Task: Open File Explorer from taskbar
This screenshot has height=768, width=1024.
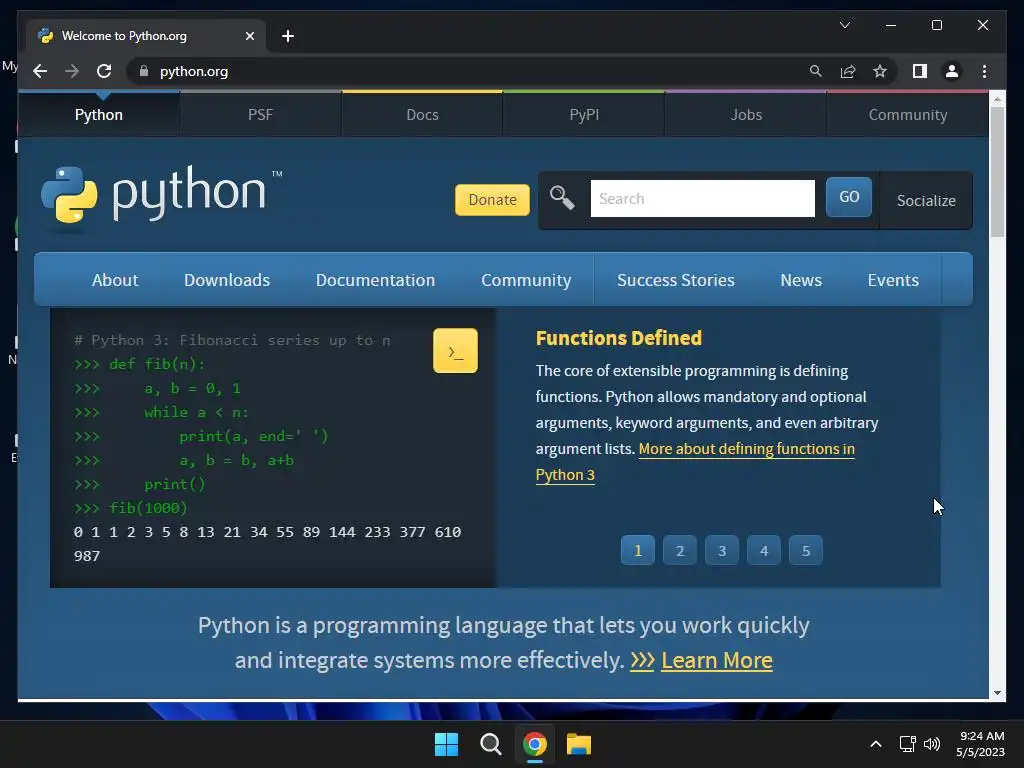Action: [x=579, y=744]
